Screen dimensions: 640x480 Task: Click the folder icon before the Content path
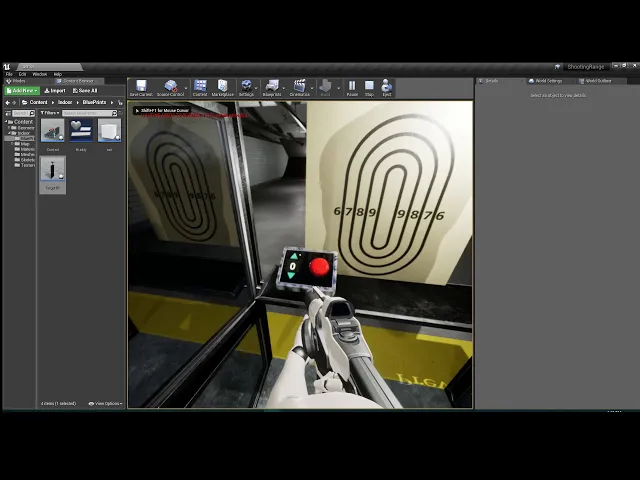click(24, 102)
